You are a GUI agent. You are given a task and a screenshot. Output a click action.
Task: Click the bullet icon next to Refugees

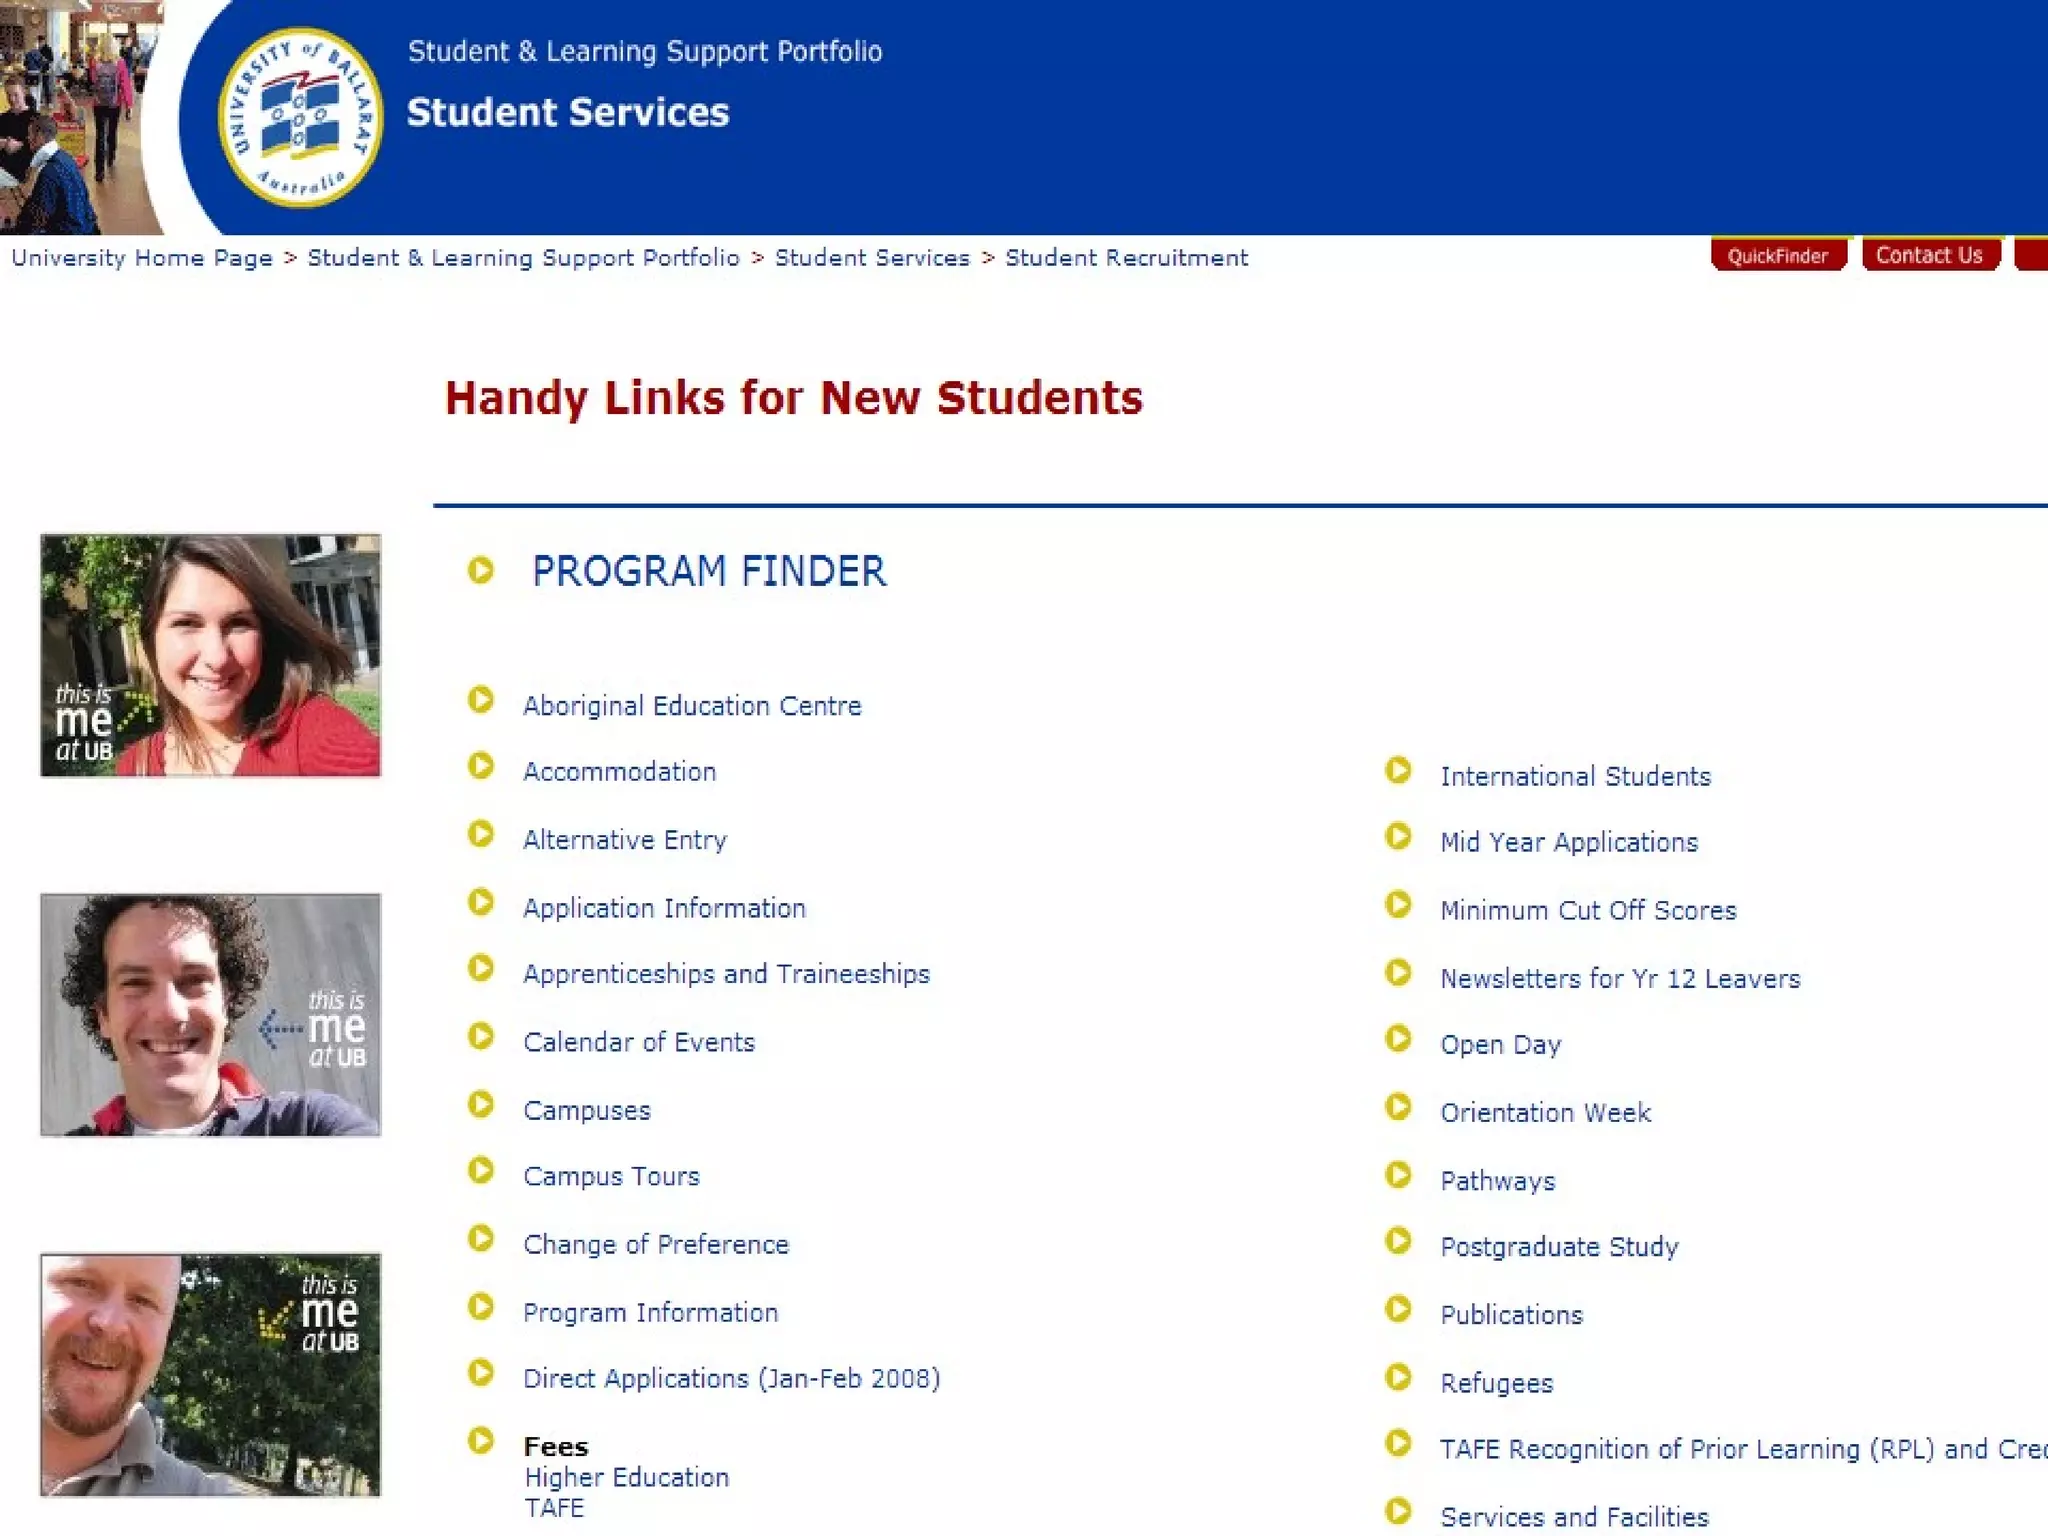coord(1398,1377)
